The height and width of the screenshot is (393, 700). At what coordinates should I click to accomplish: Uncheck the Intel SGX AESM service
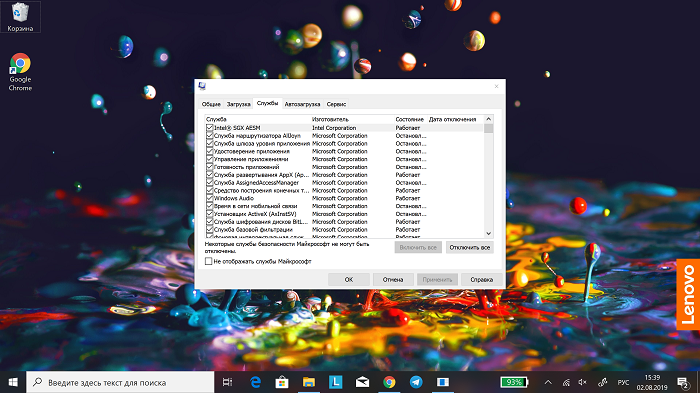coord(209,128)
